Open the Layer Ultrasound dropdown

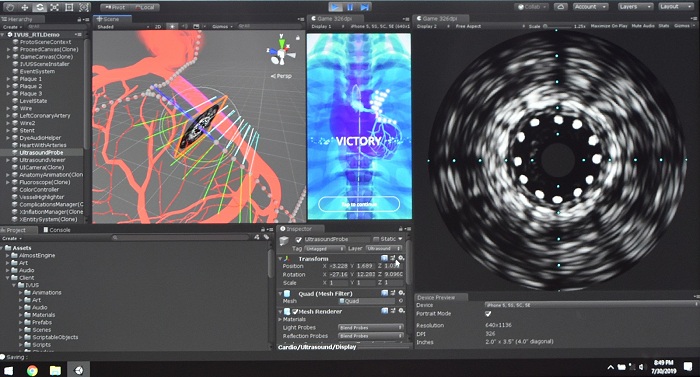click(x=384, y=248)
